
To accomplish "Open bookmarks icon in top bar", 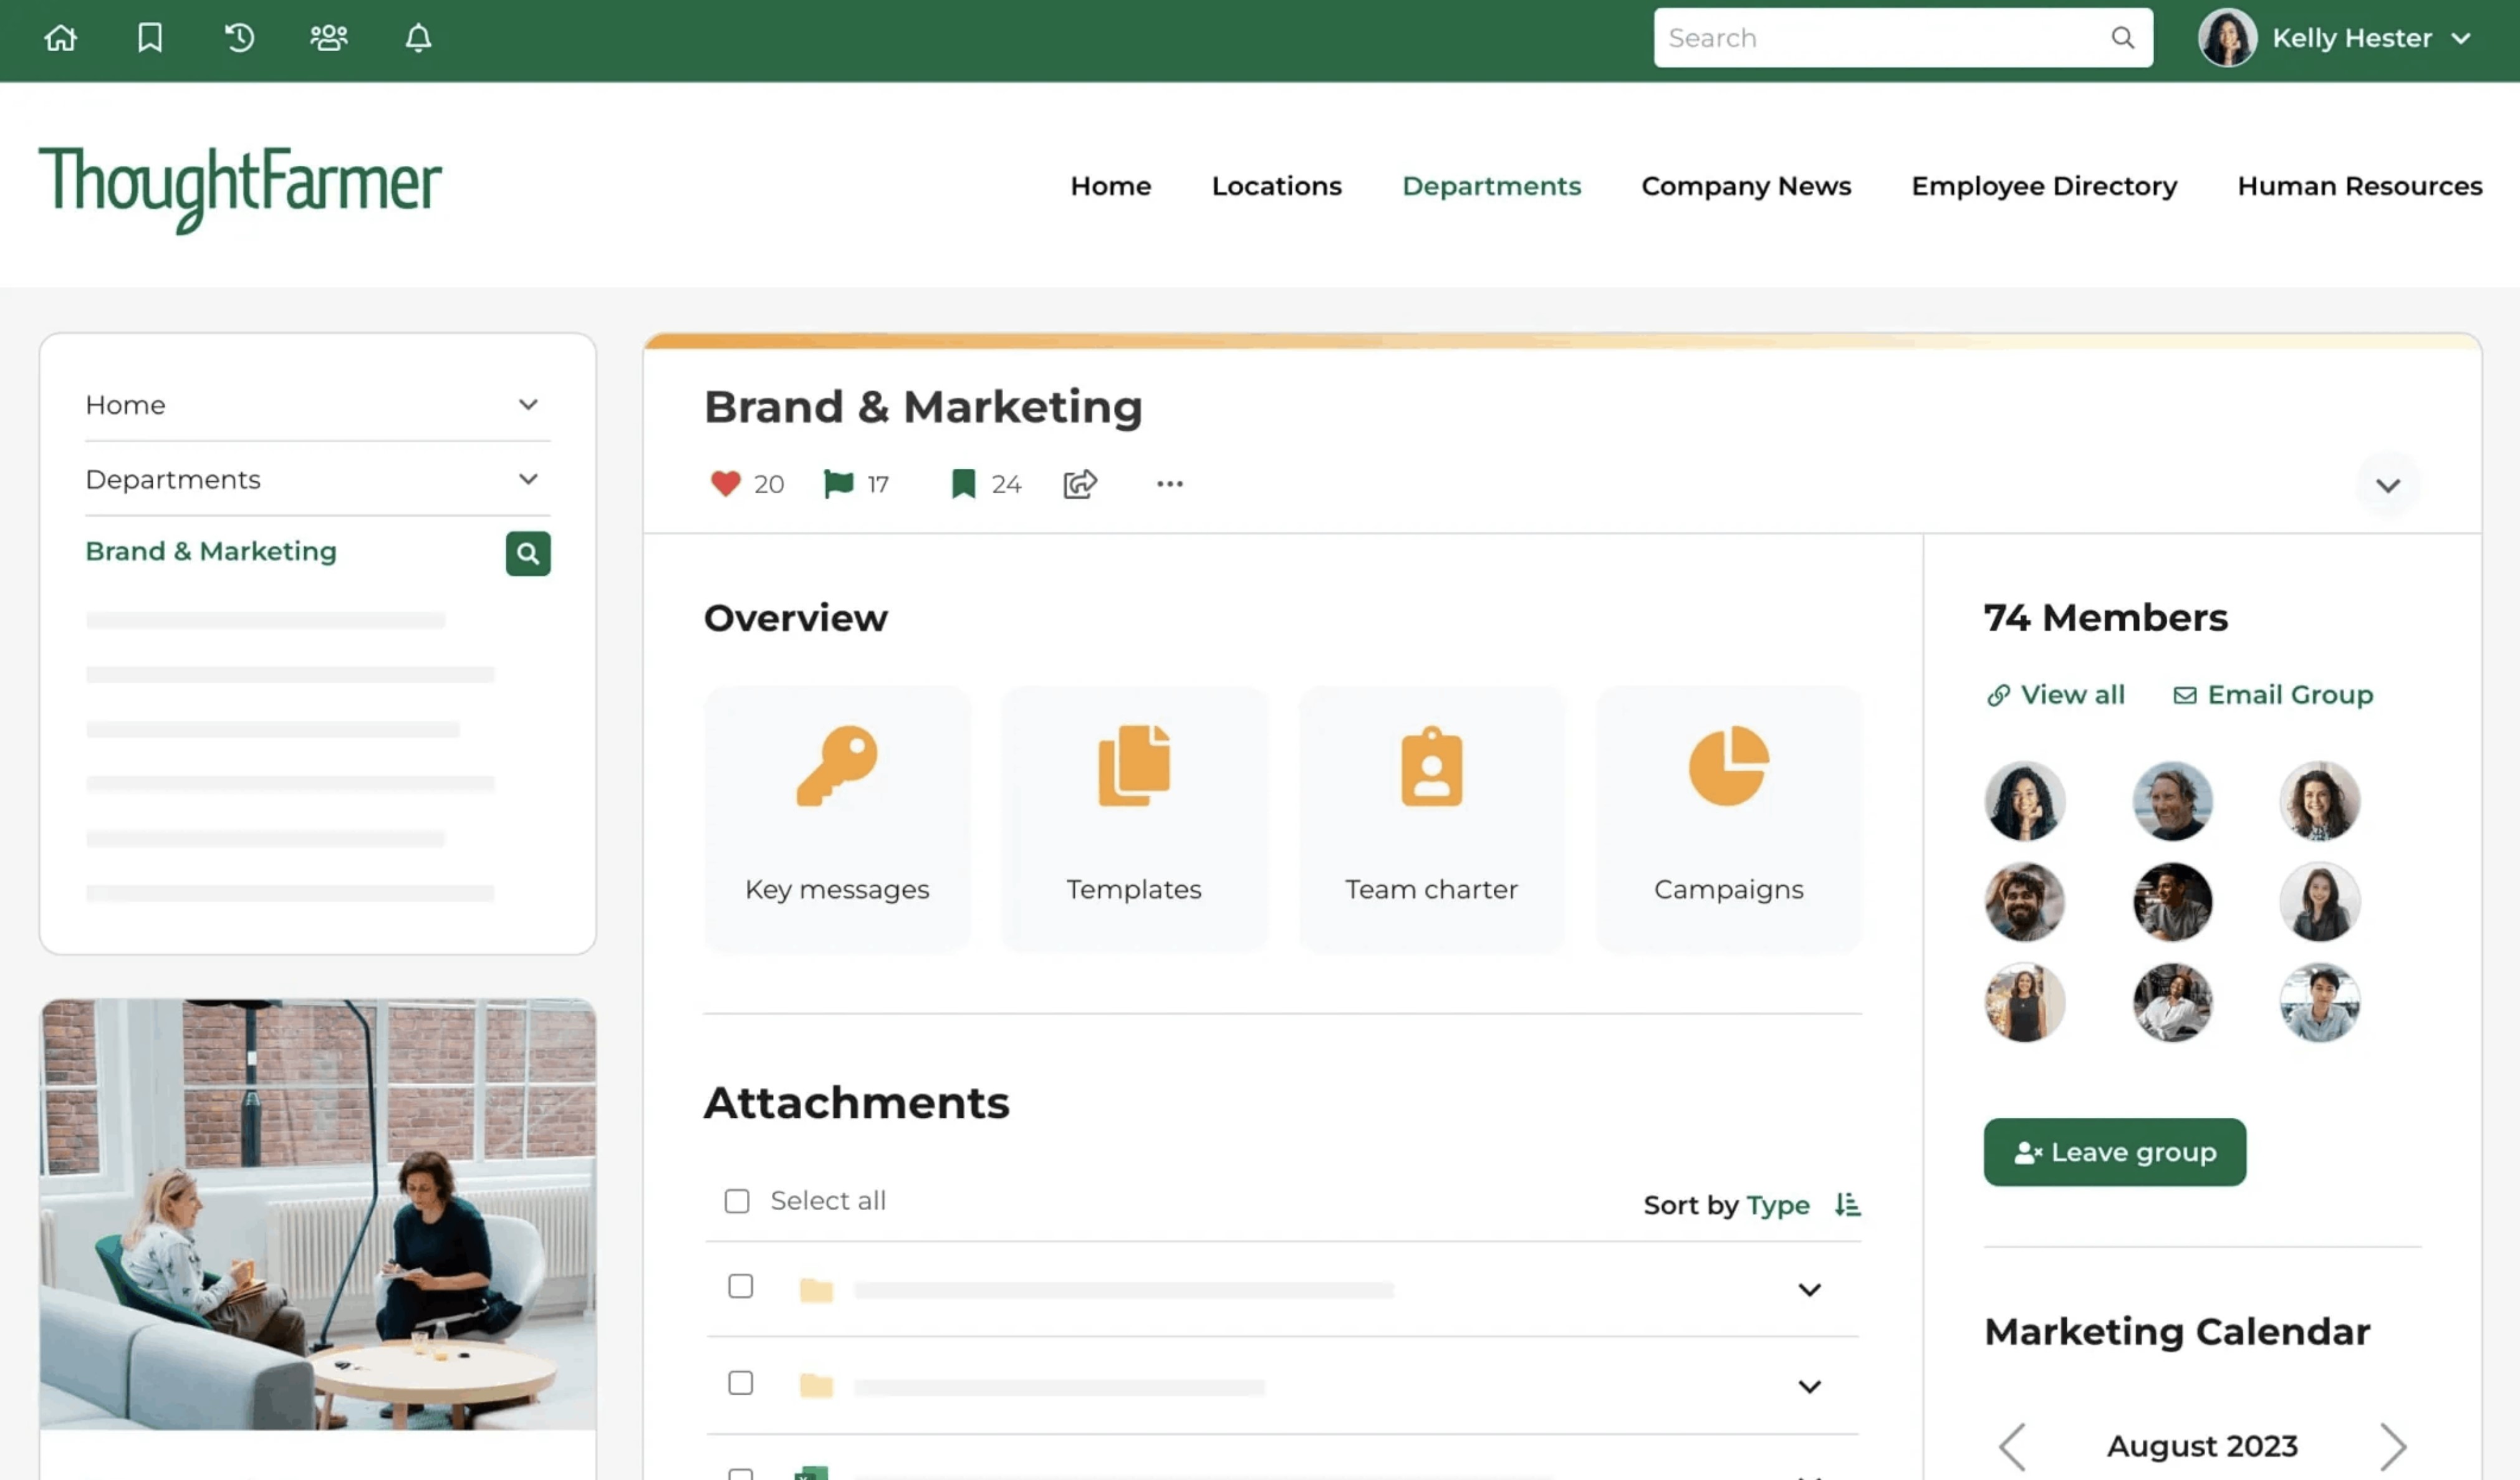I will tap(150, 38).
